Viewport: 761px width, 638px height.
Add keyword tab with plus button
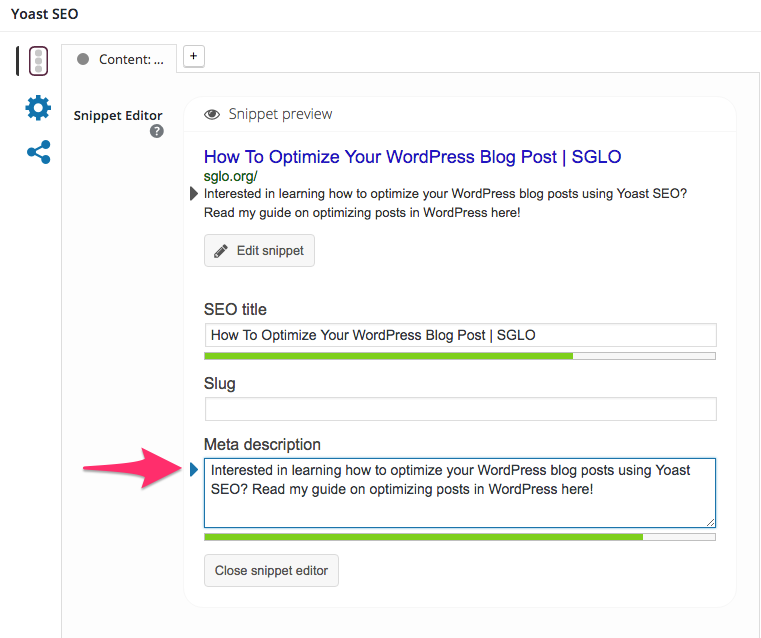[x=194, y=56]
